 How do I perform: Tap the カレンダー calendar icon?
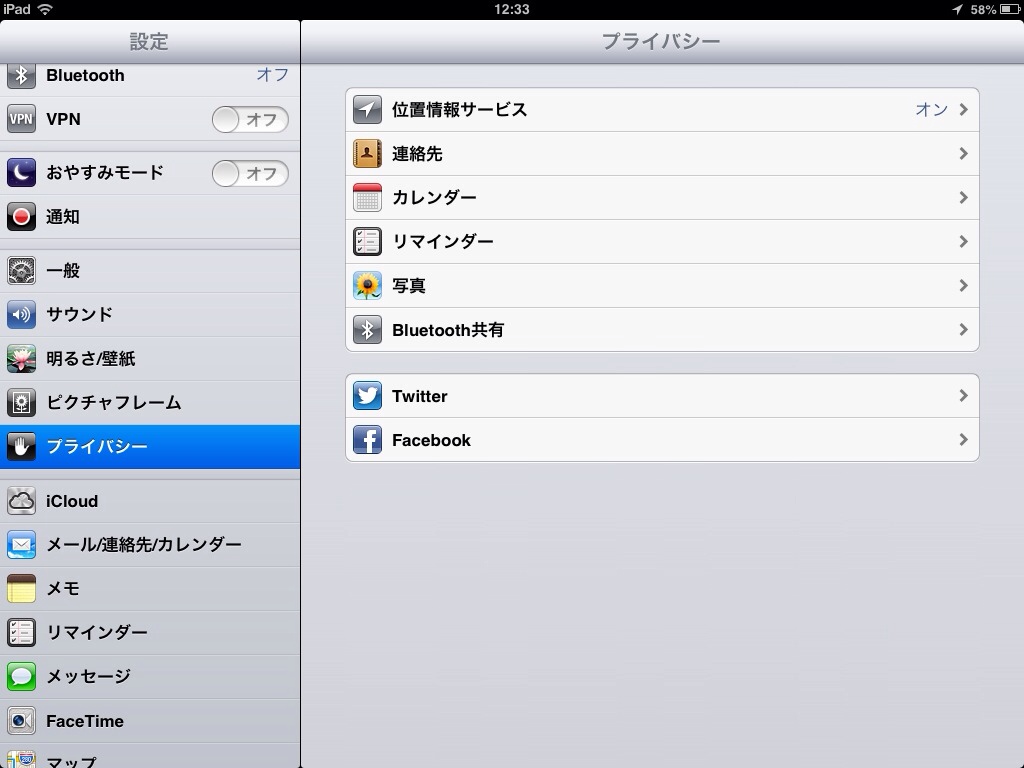[x=367, y=197]
